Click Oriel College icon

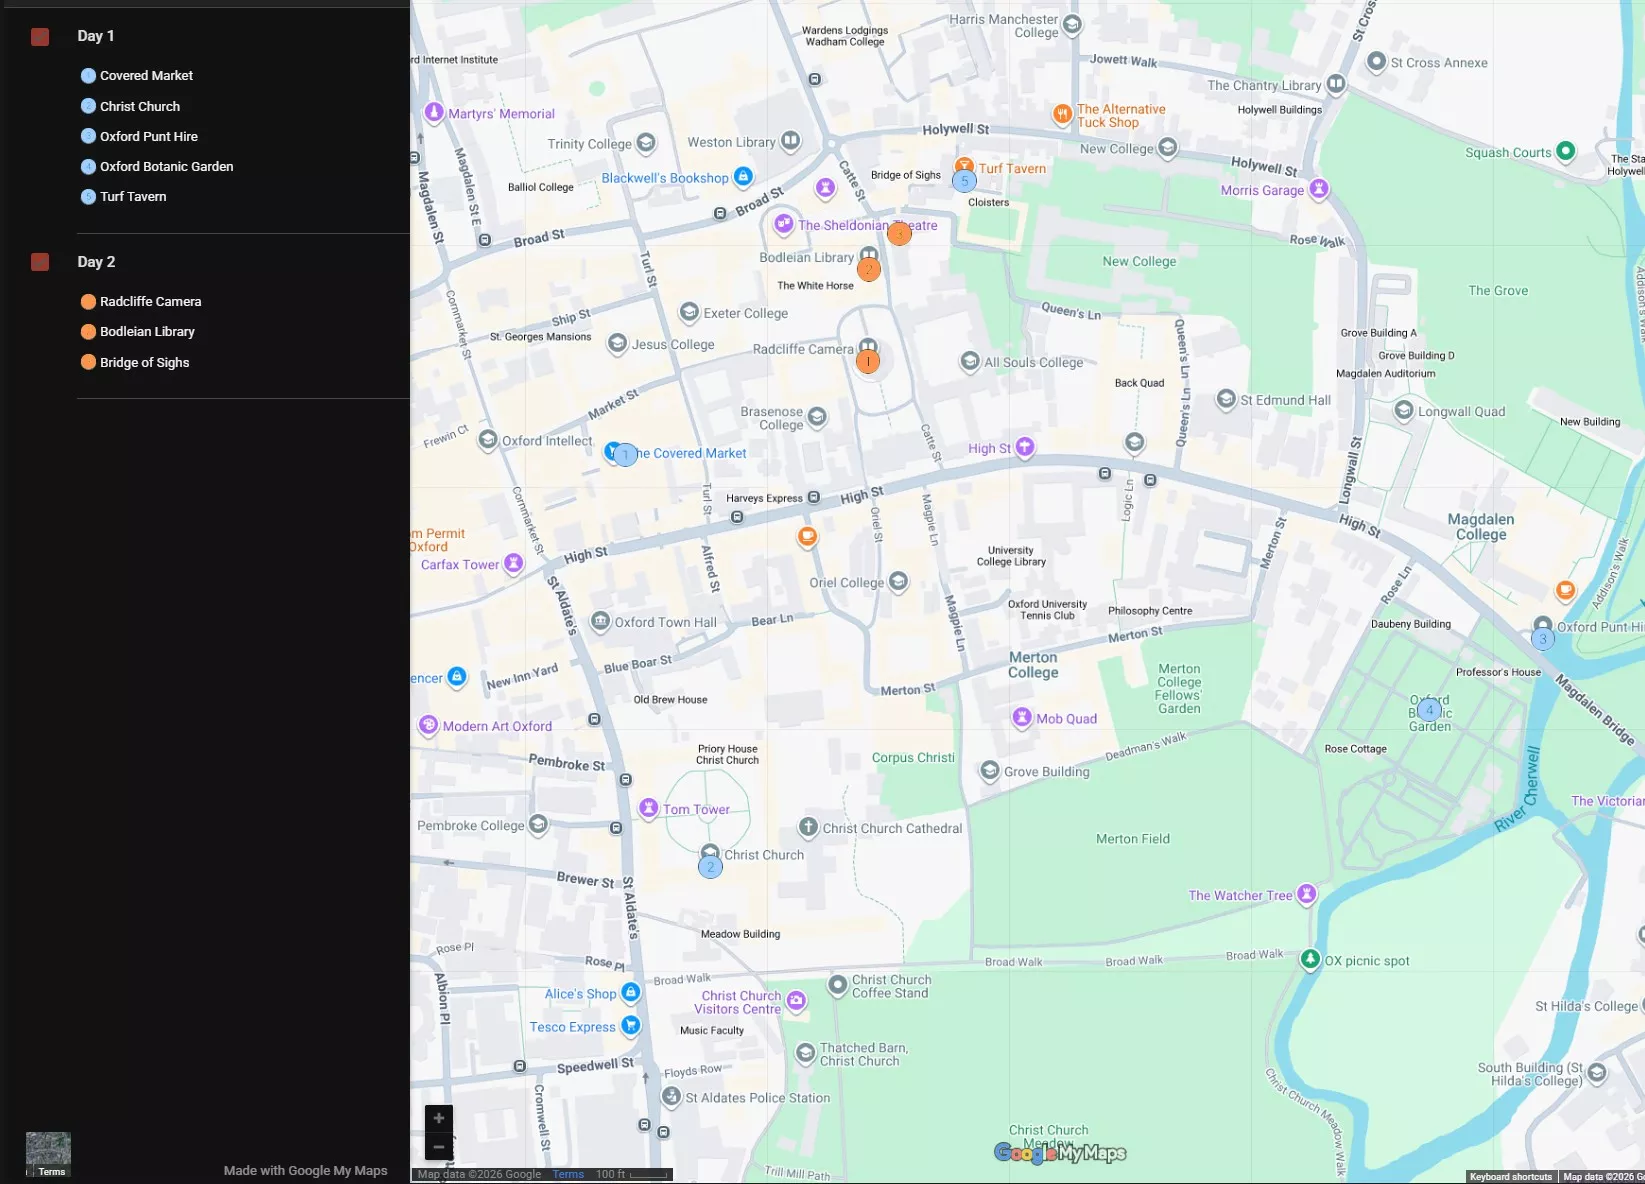click(898, 581)
